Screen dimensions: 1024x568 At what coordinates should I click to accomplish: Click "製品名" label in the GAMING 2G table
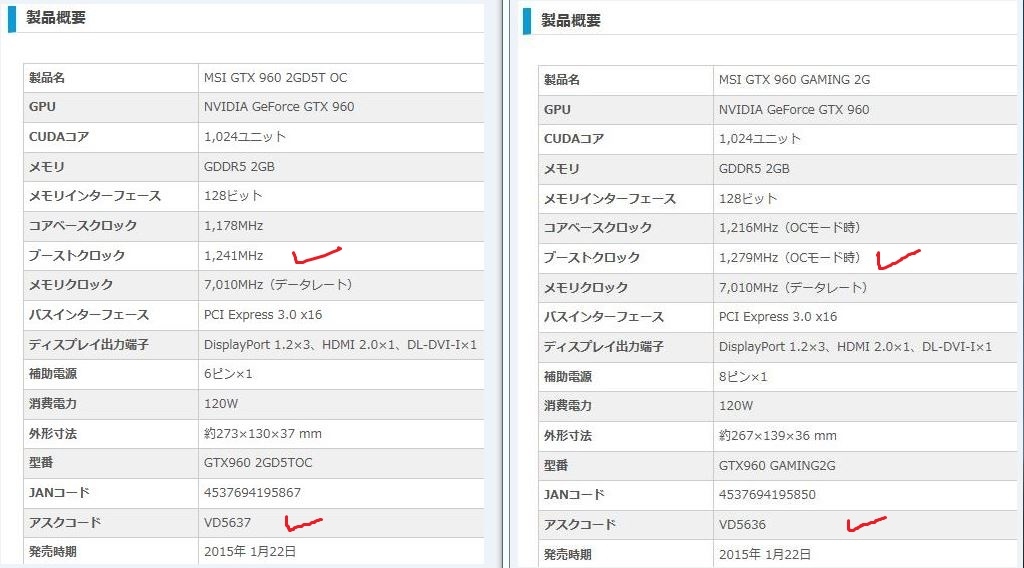[x=562, y=80]
